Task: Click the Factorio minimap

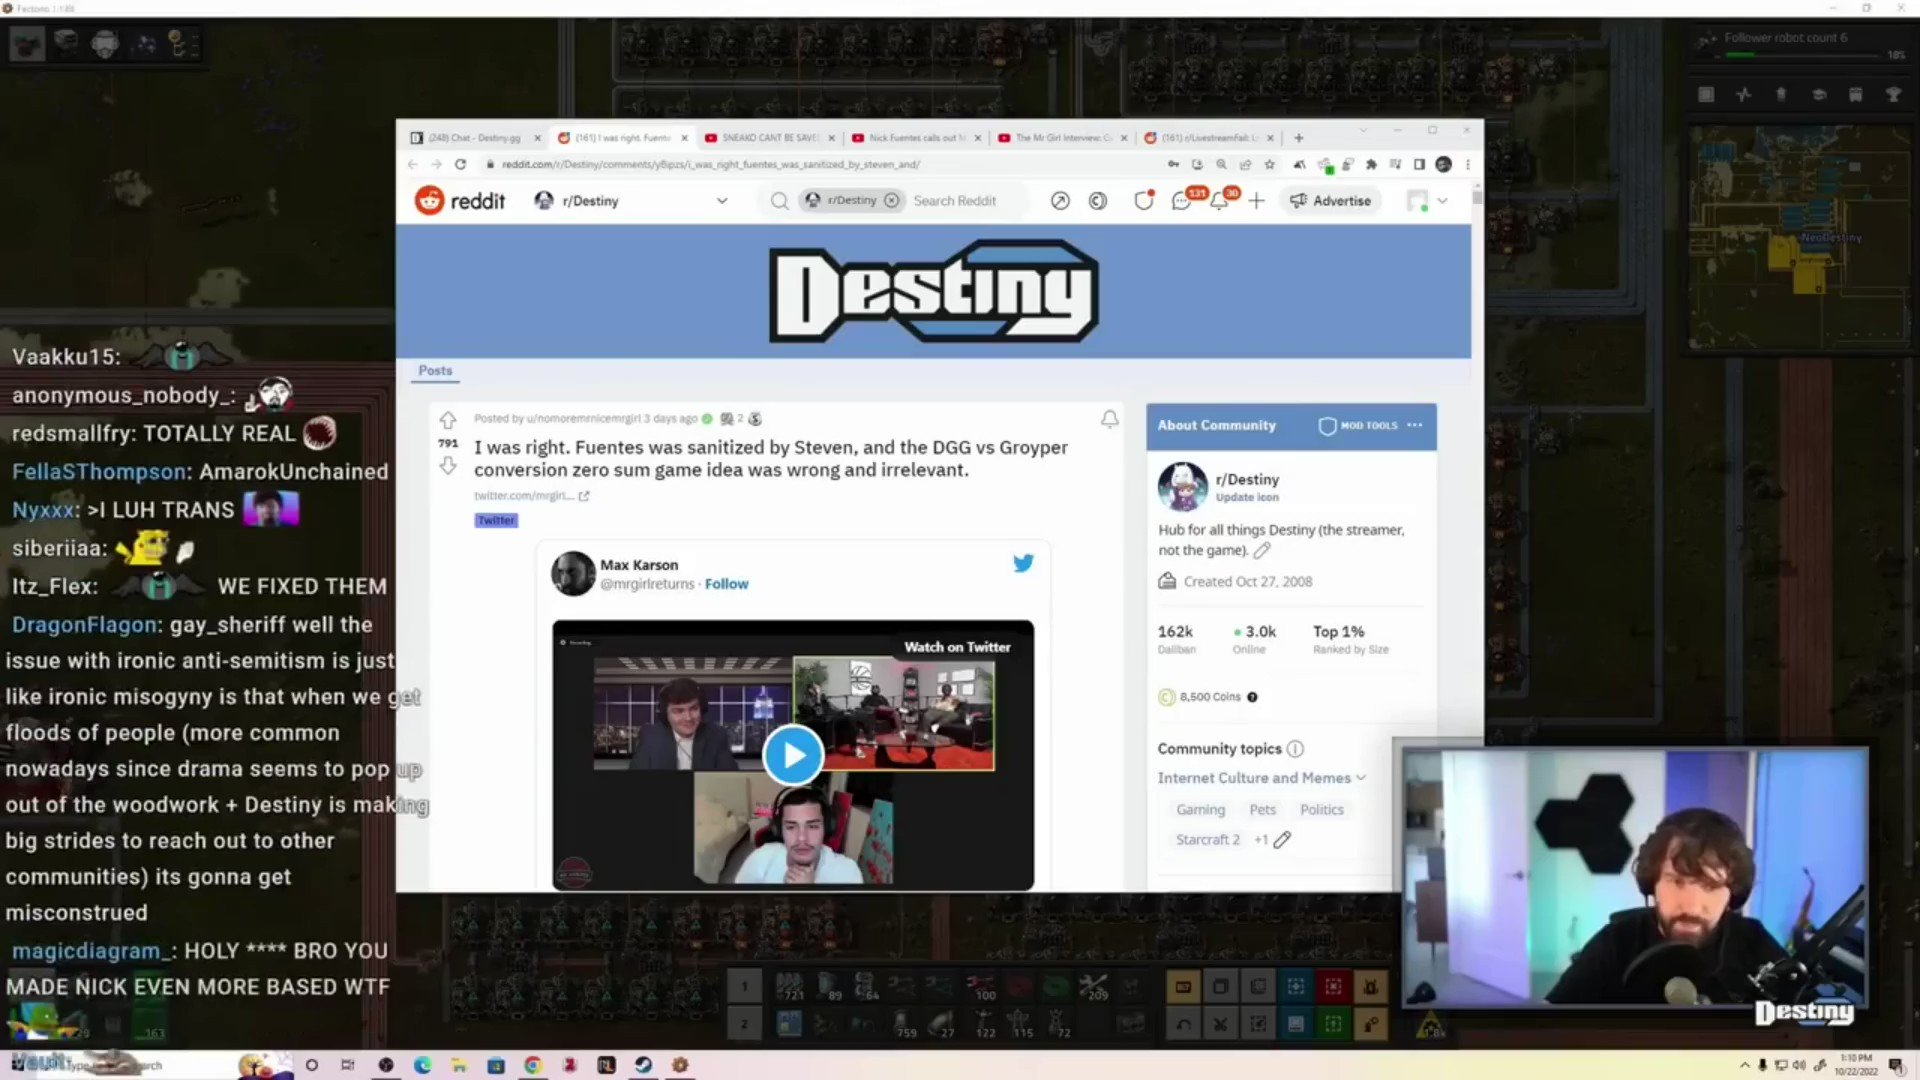Action: (x=1800, y=238)
